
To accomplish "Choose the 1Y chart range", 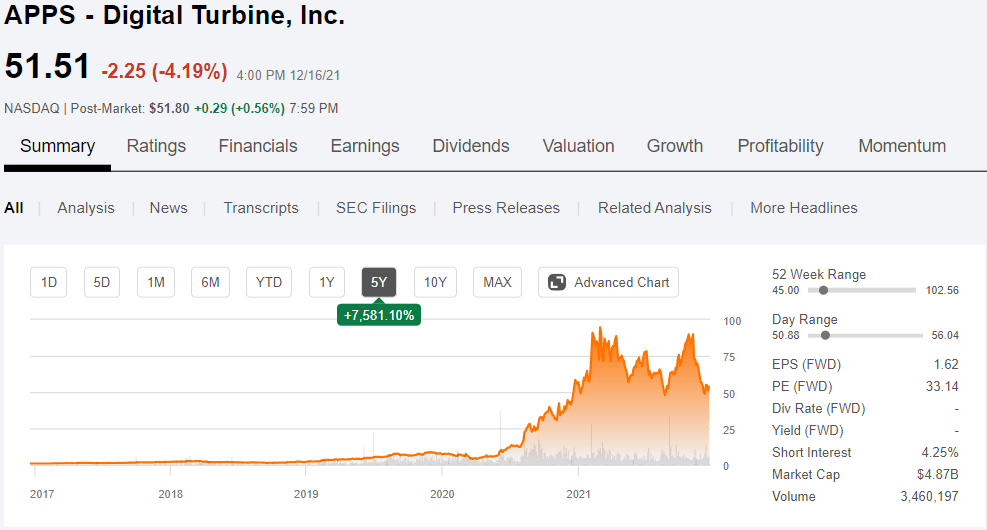I will (x=327, y=282).
